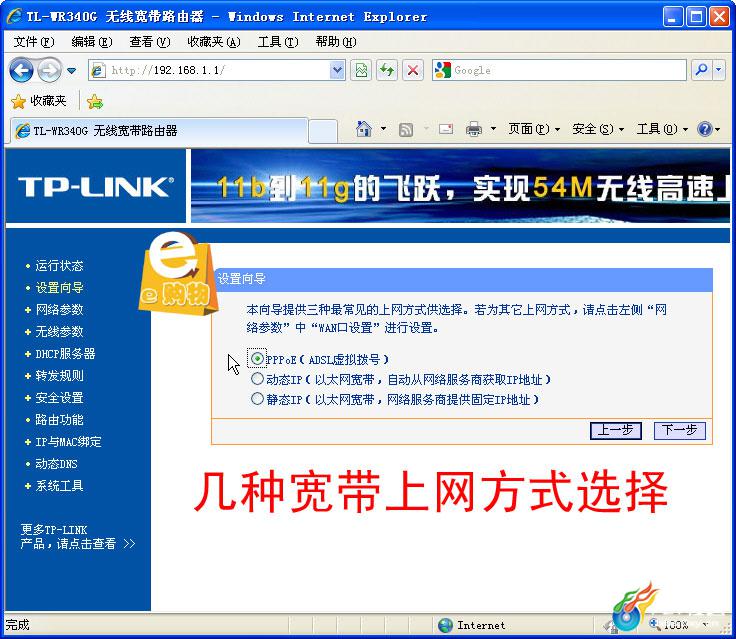Click the 下一步 button
Viewport: 736px width, 639px height.
click(680, 431)
